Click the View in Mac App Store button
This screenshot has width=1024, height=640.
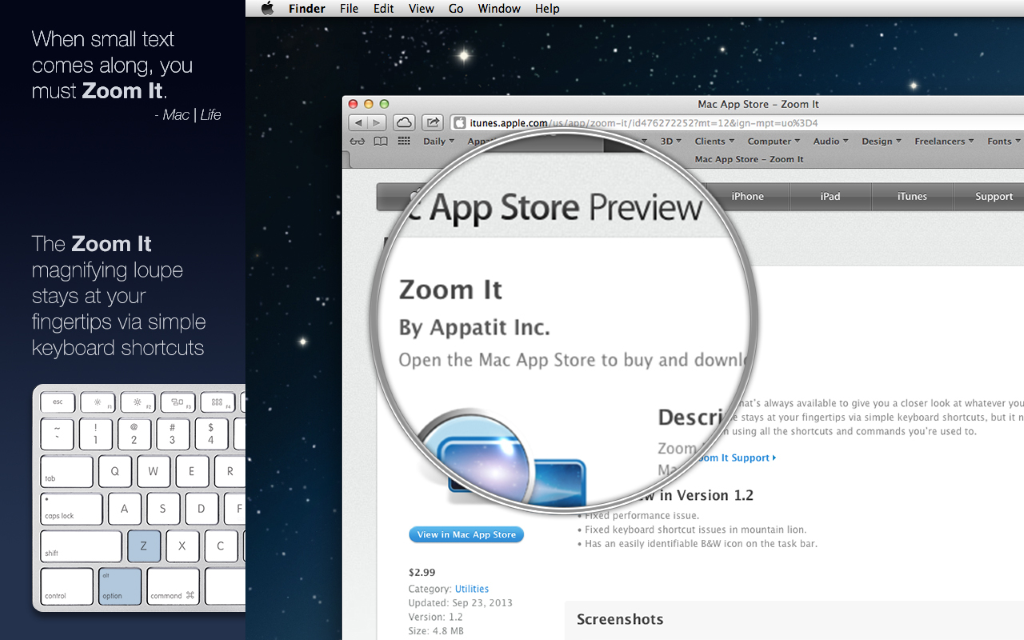(466, 534)
